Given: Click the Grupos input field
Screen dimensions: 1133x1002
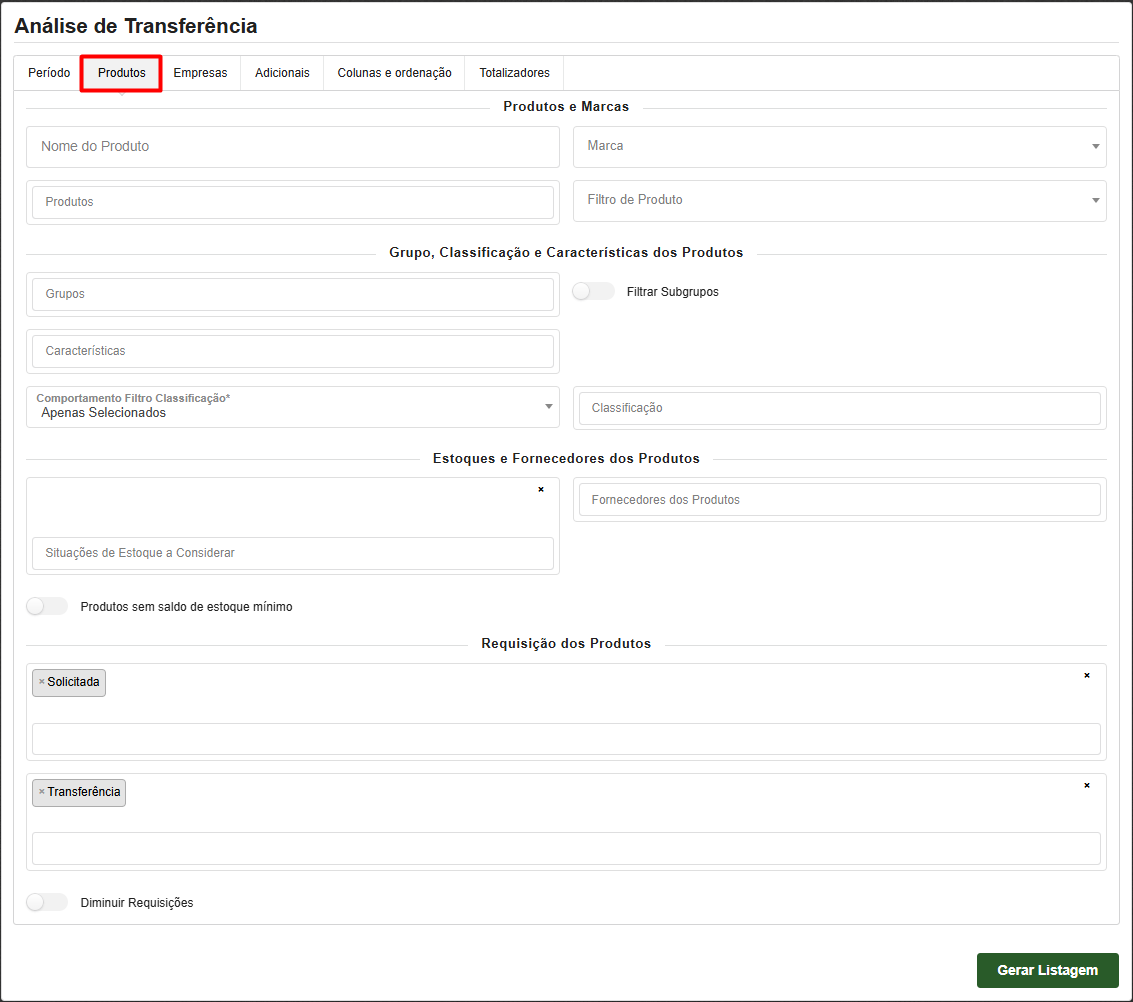Looking at the screenshot, I should [x=293, y=294].
